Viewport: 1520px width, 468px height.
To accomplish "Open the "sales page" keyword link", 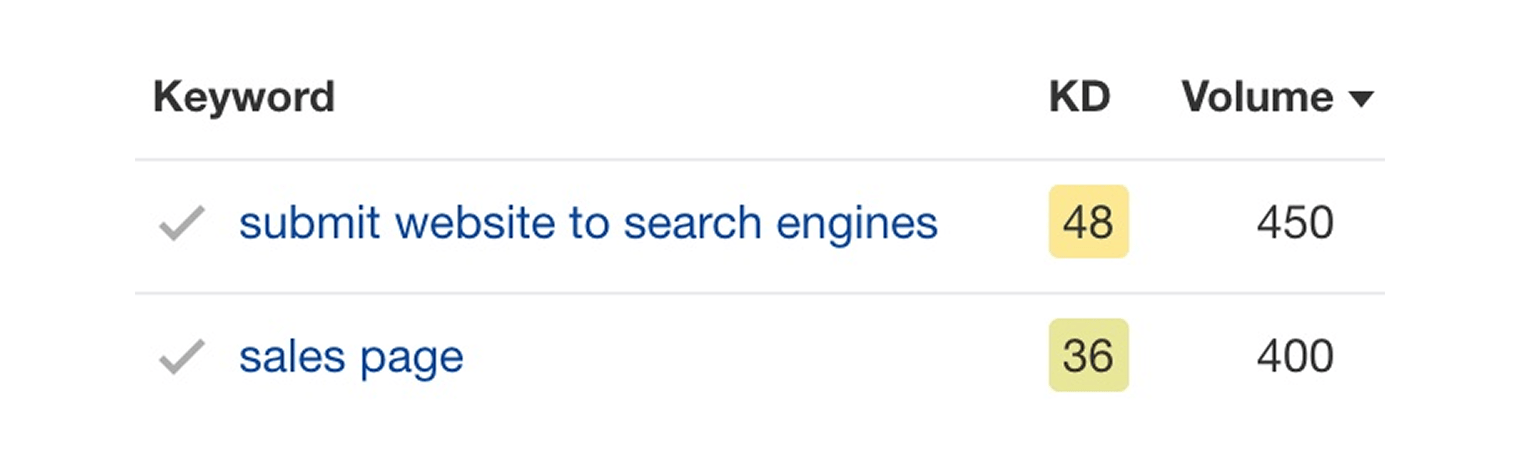I will [351, 357].
